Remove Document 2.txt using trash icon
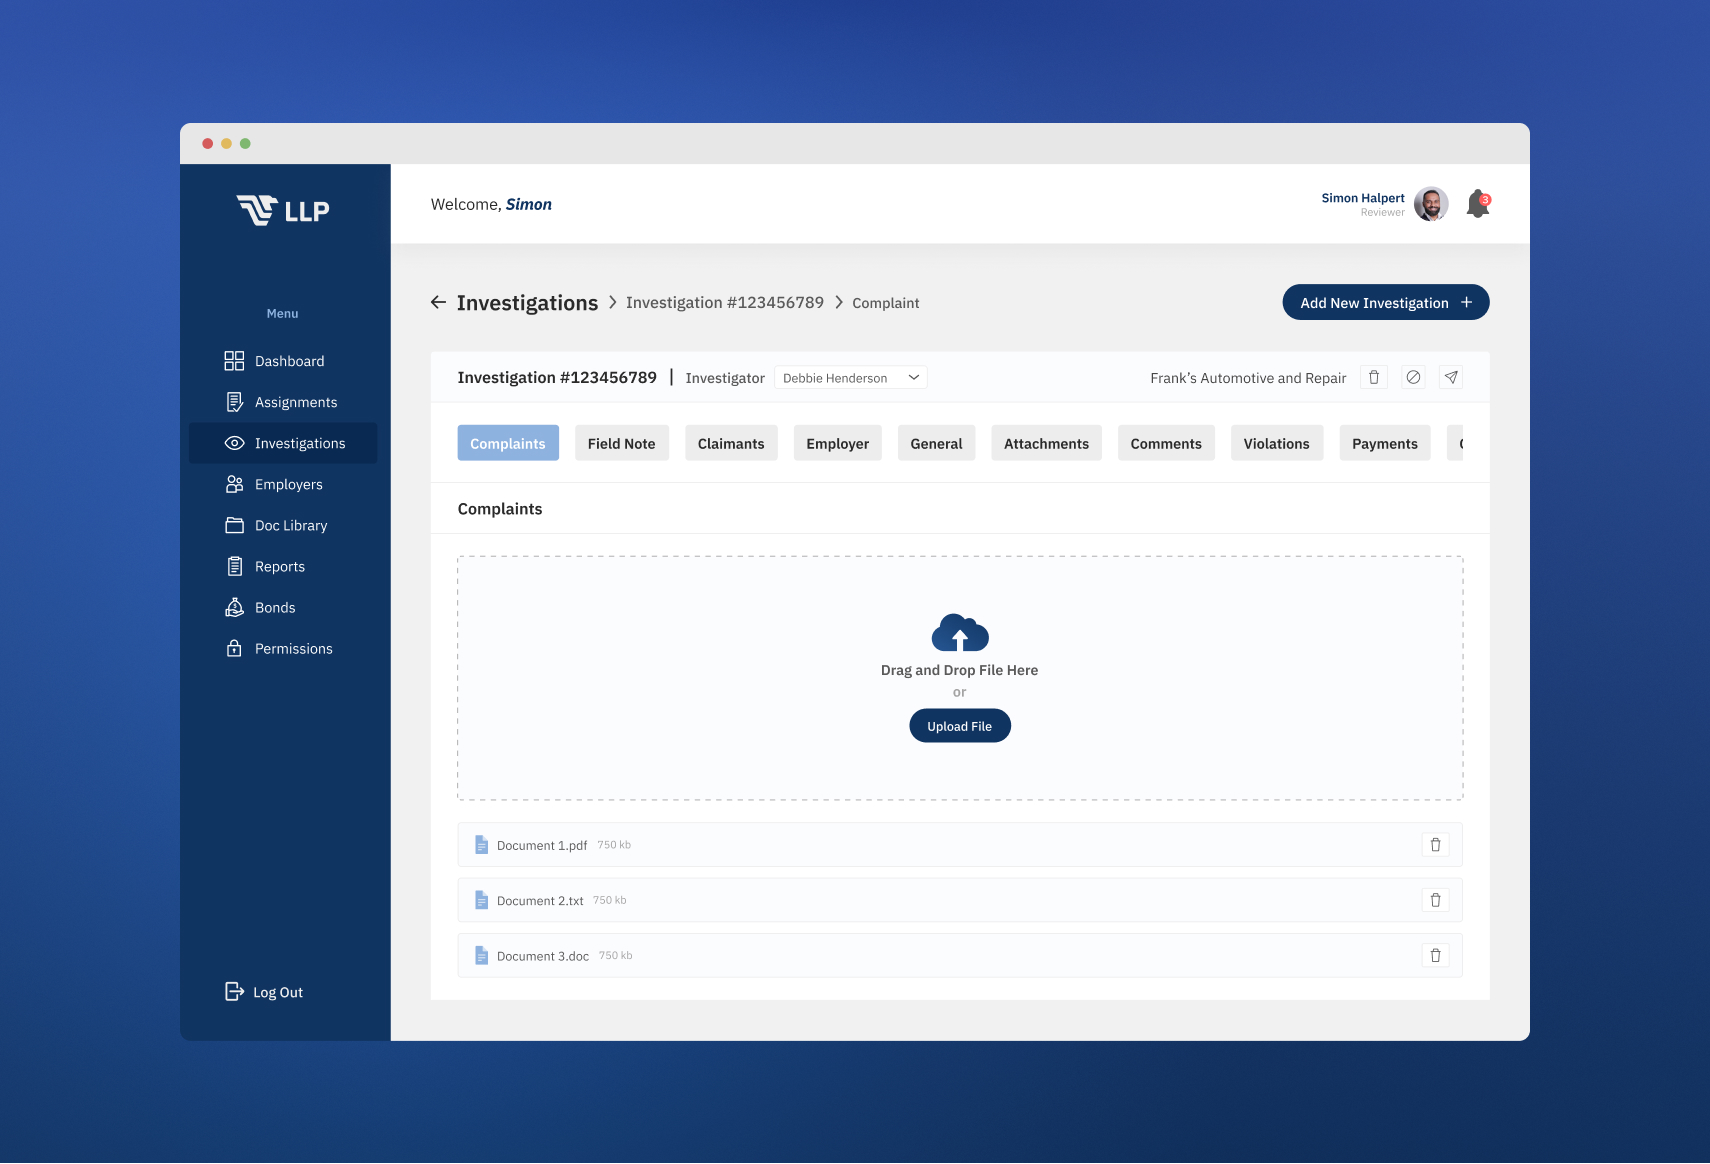Screen dimensions: 1710x1164 [x=1435, y=900]
